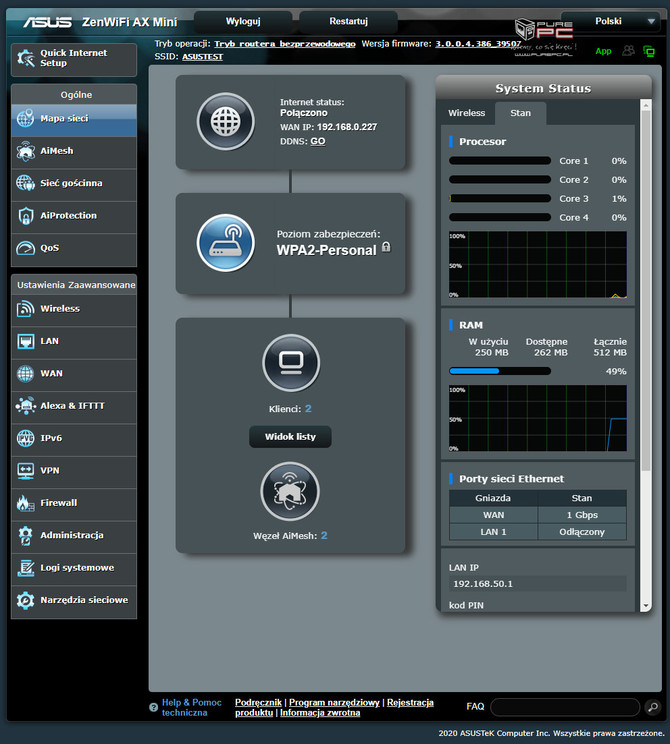Click the VPN icon
The width and height of the screenshot is (670, 744).
26,471
